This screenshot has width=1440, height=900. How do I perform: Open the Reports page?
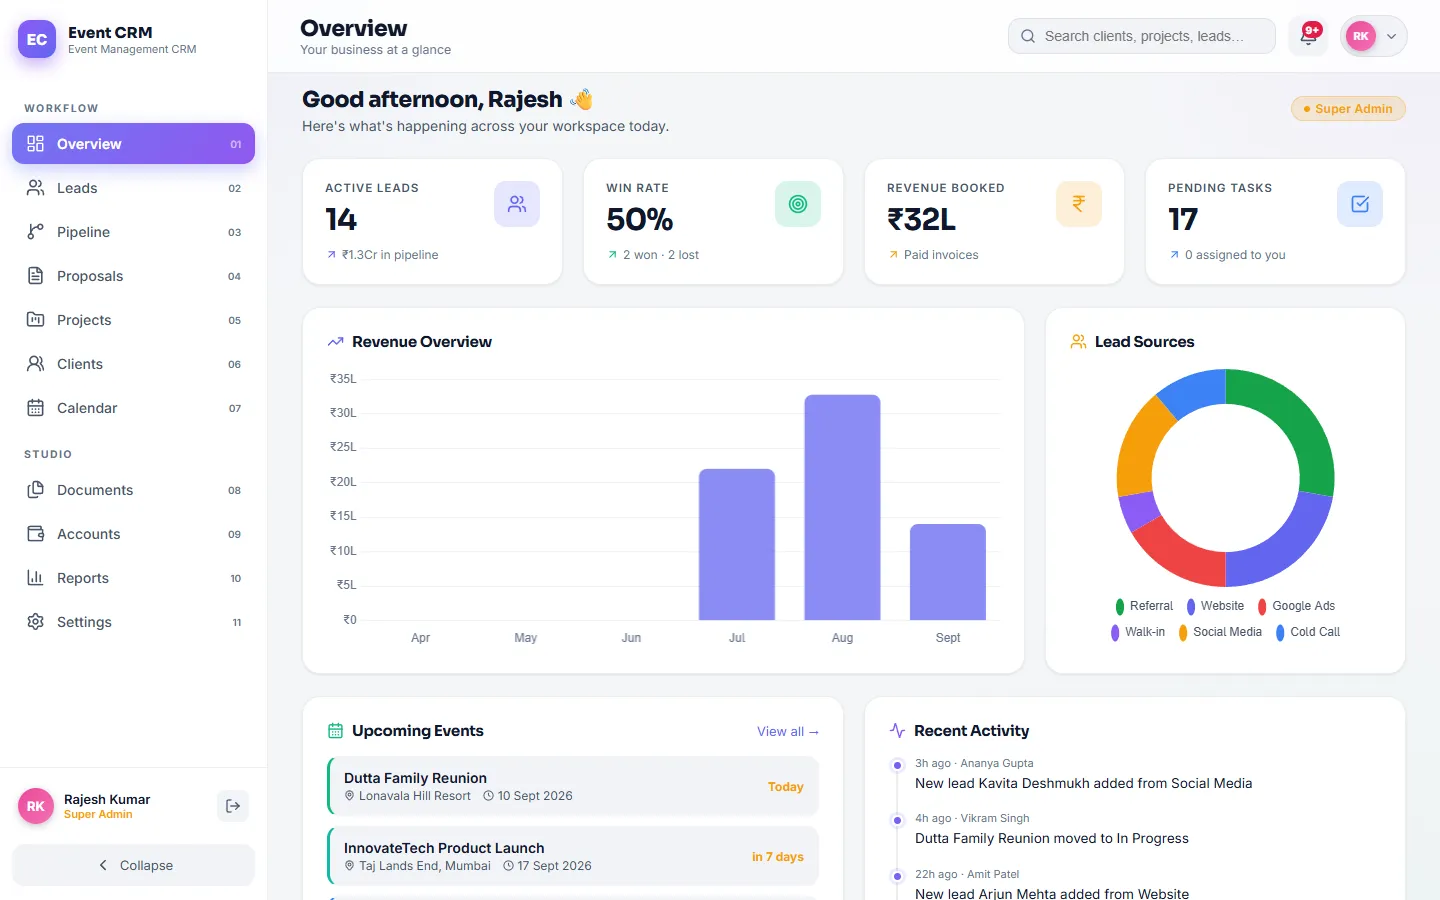(133, 578)
